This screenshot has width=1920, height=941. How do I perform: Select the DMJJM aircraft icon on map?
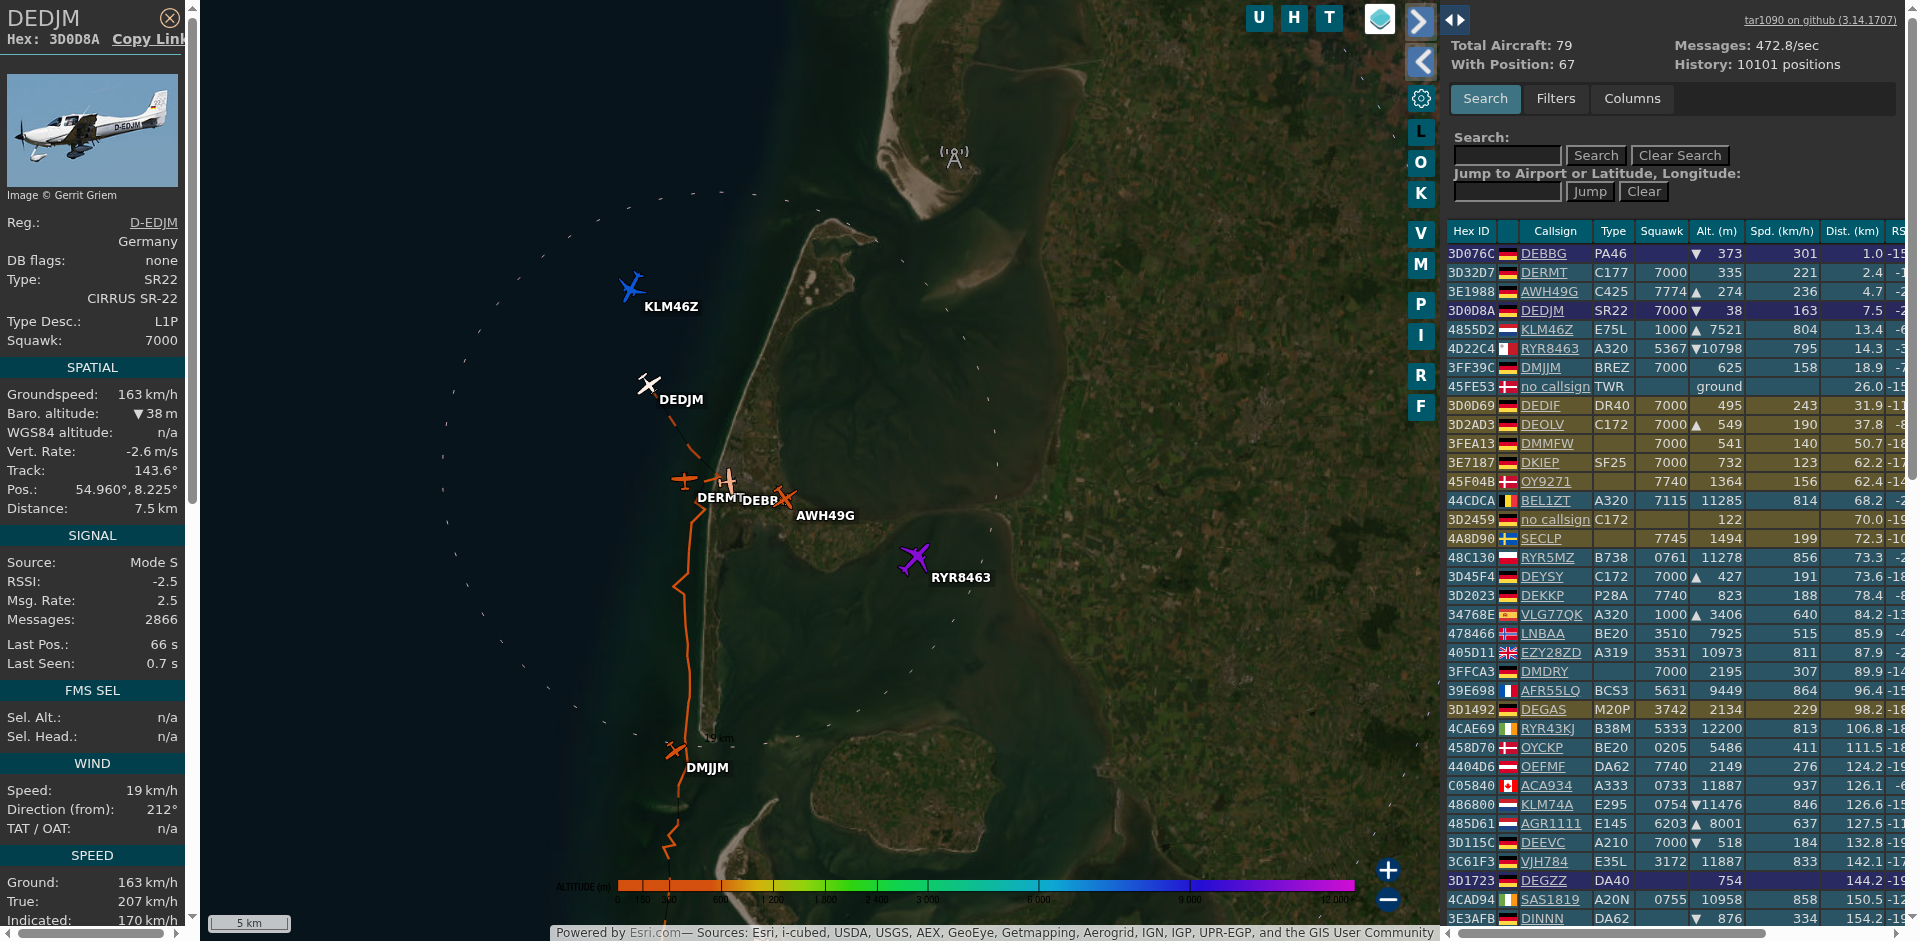(675, 749)
